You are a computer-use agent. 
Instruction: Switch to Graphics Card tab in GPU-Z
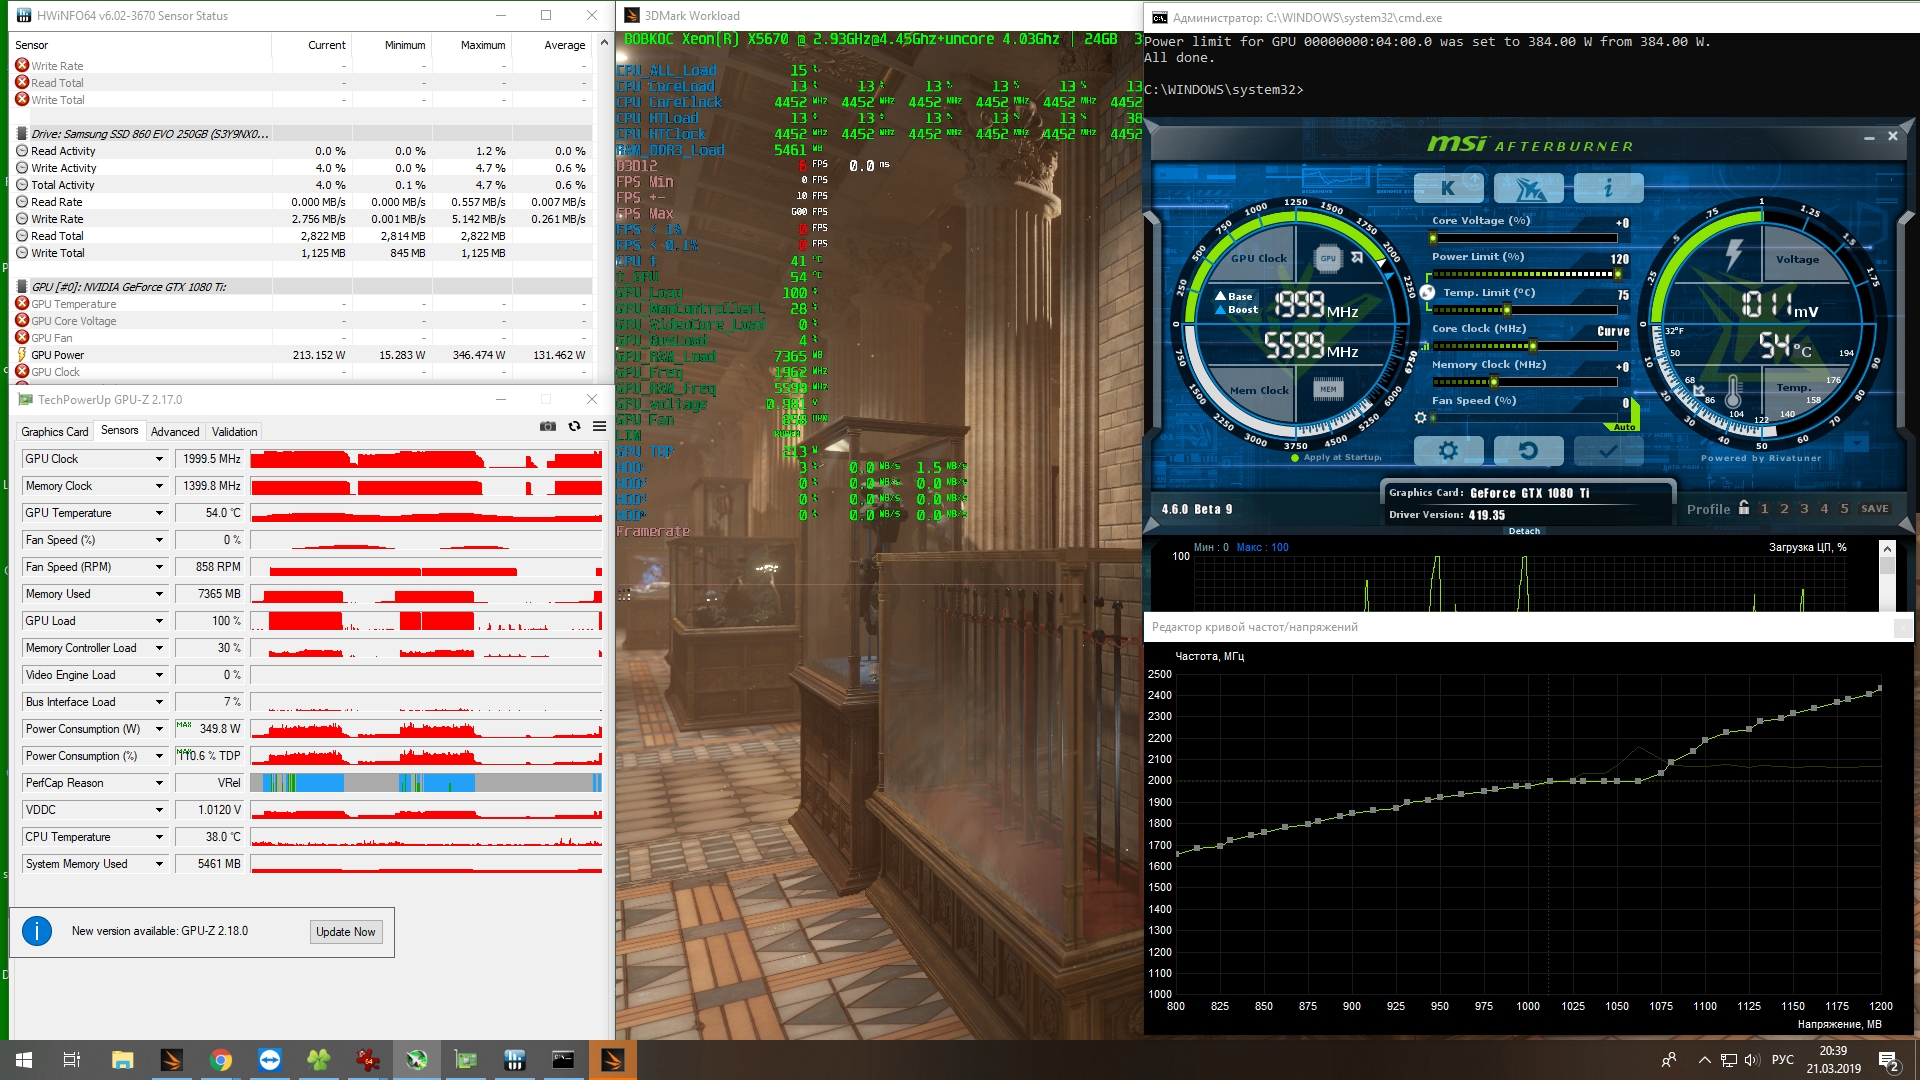click(55, 432)
